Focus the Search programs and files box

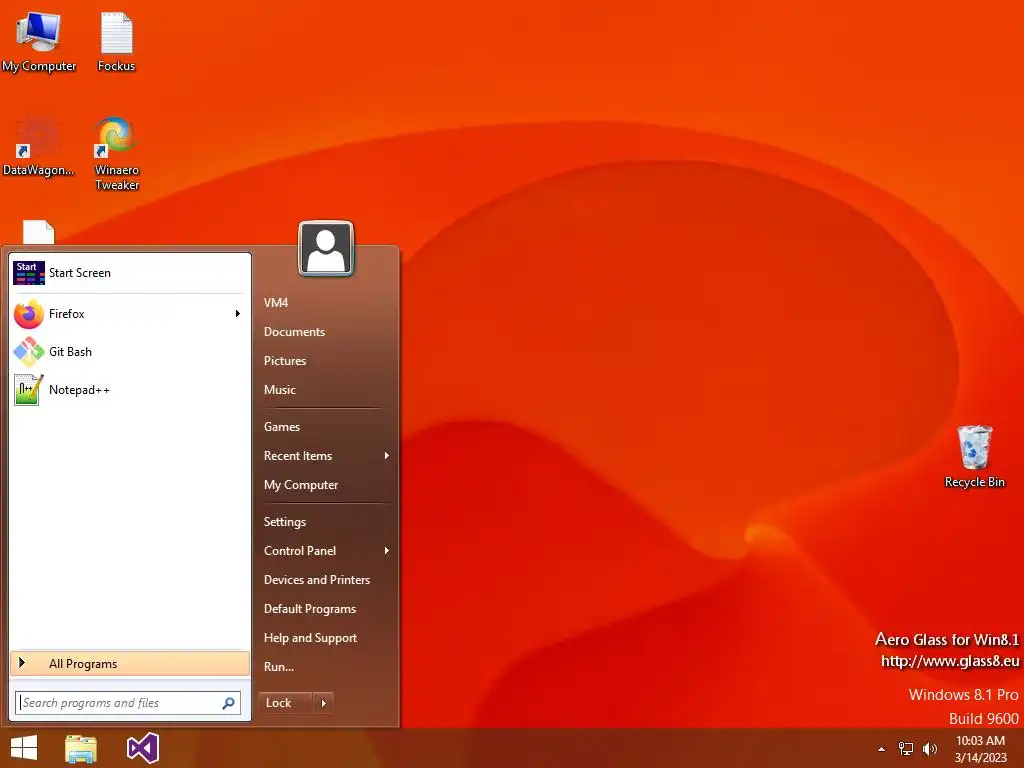(128, 703)
